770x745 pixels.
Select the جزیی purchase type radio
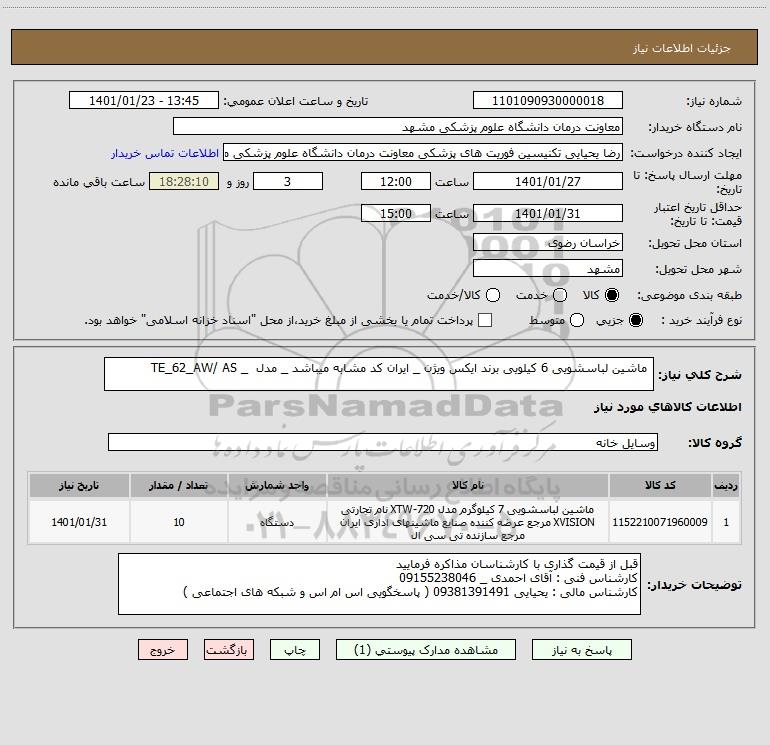coord(635,320)
